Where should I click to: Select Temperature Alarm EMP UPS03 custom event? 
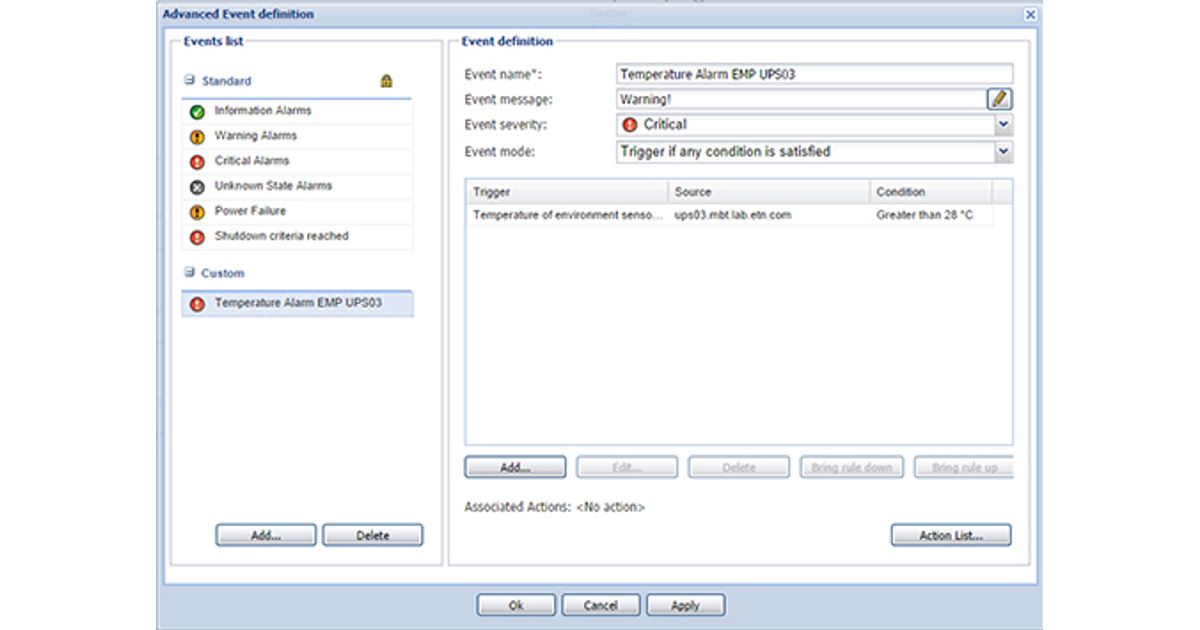click(298, 303)
